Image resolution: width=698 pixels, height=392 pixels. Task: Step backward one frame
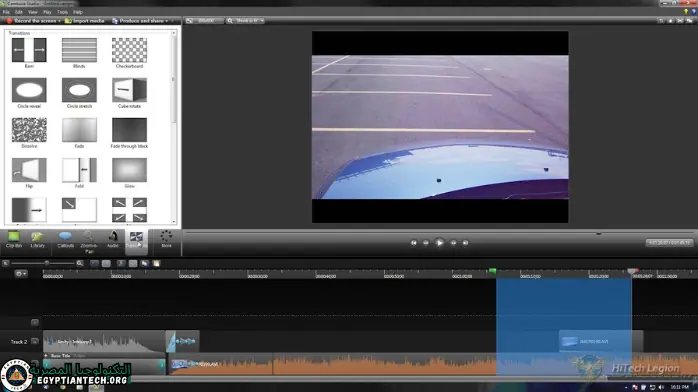click(x=426, y=243)
